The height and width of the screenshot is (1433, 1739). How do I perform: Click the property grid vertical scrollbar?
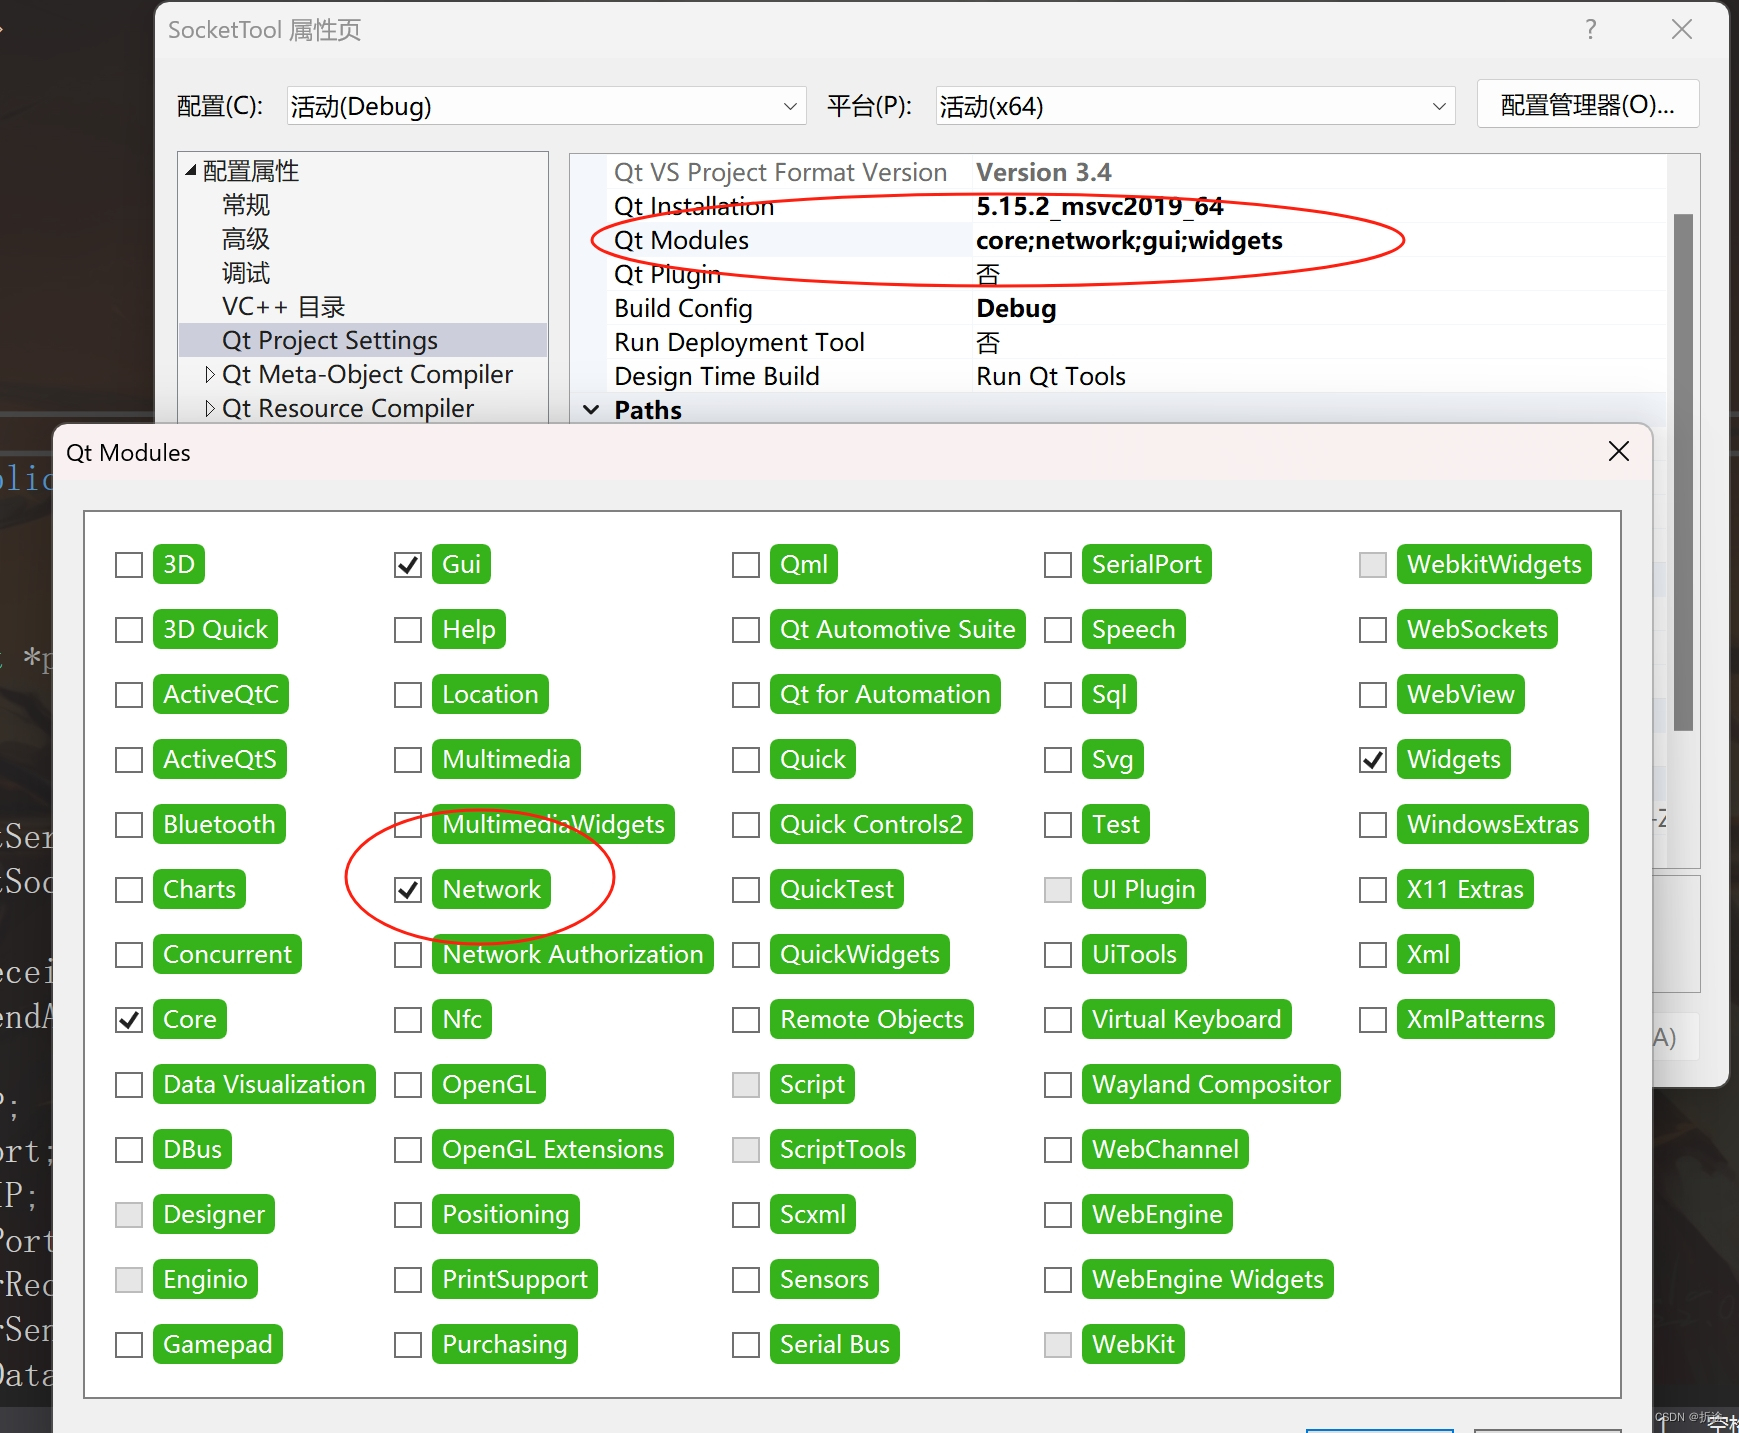click(1683, 472)
